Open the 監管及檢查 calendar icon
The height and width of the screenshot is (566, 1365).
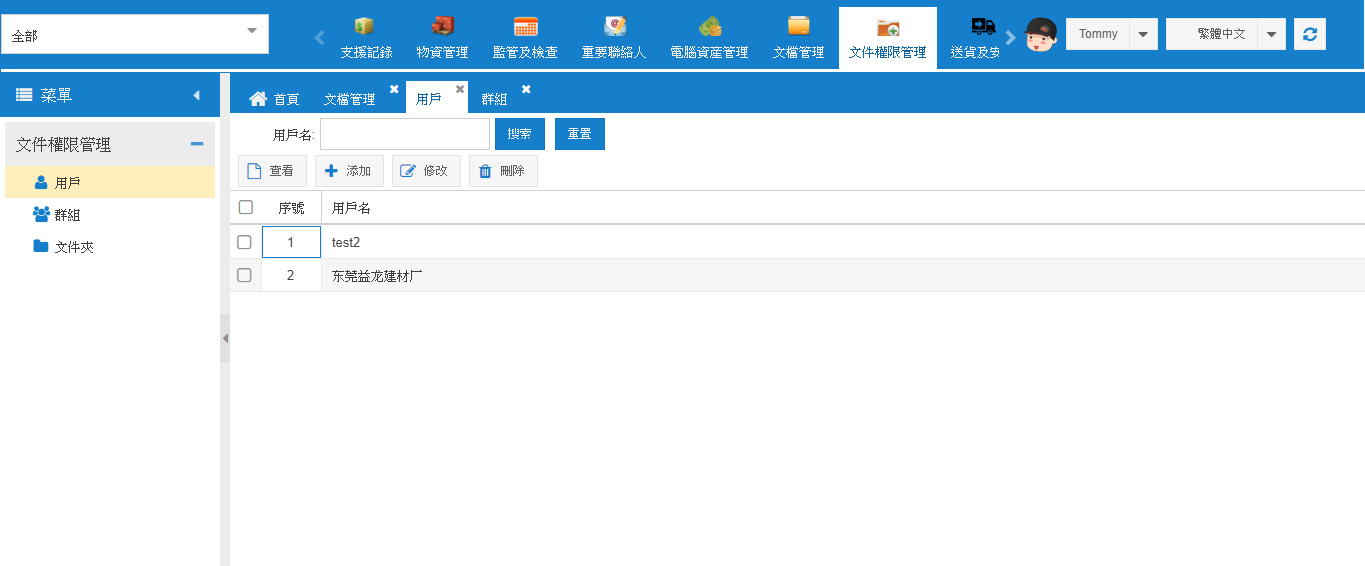click(x=525, y=27)
